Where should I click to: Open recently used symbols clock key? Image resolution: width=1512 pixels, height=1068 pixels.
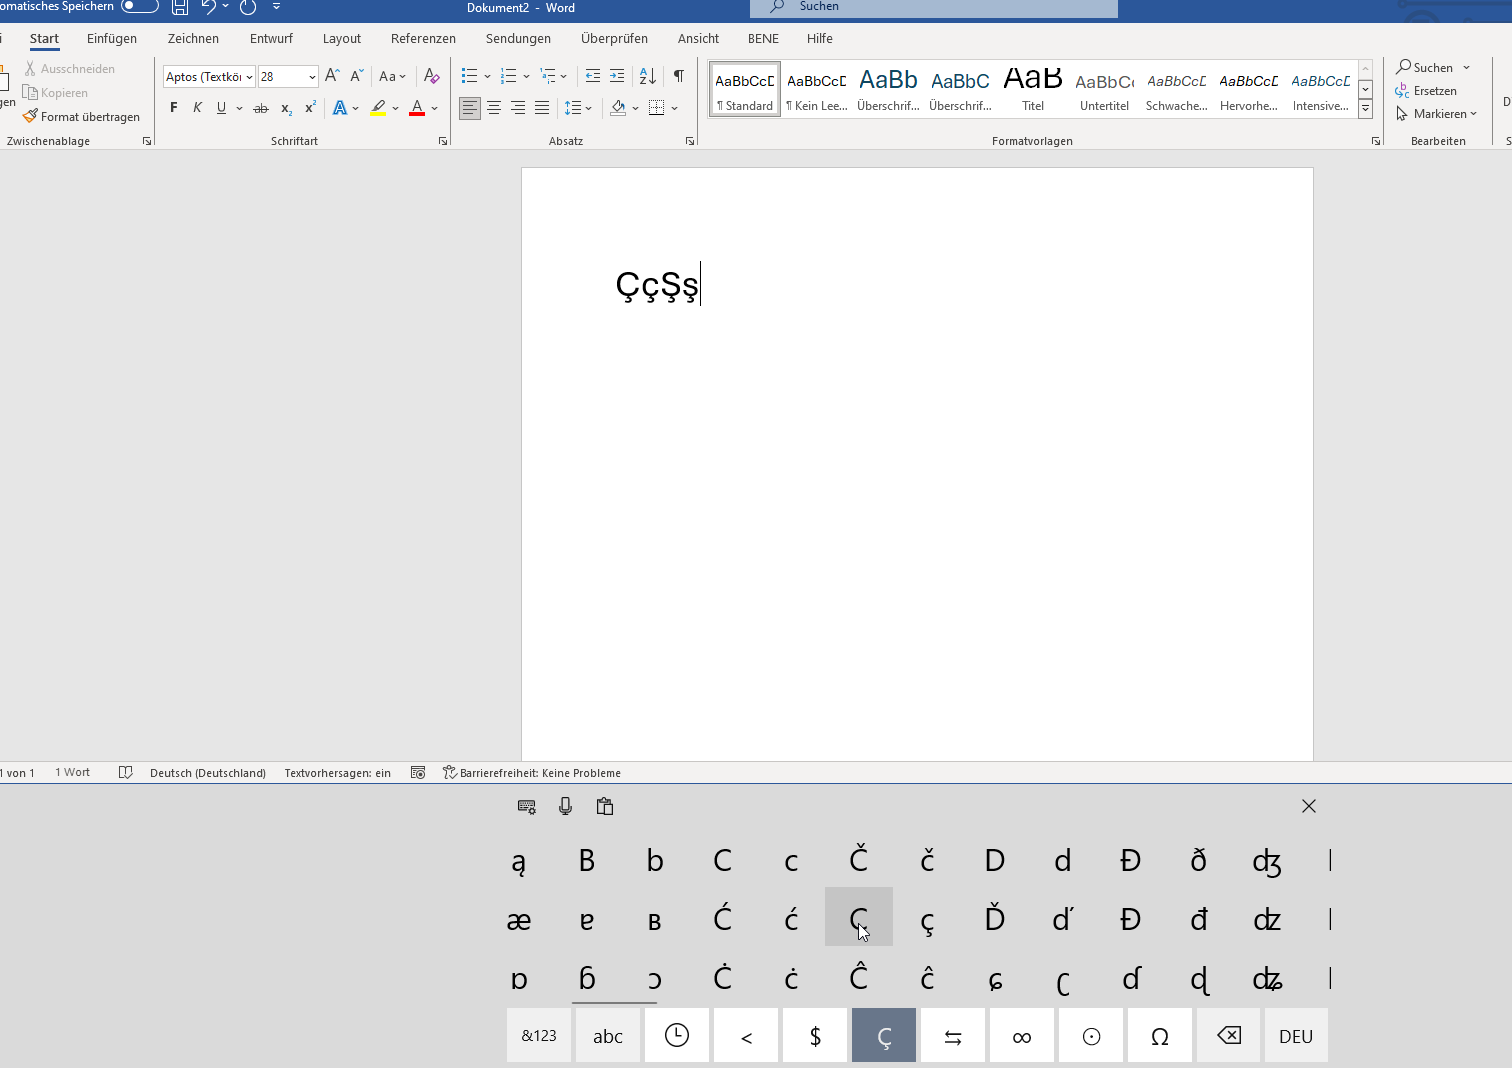677,1035
